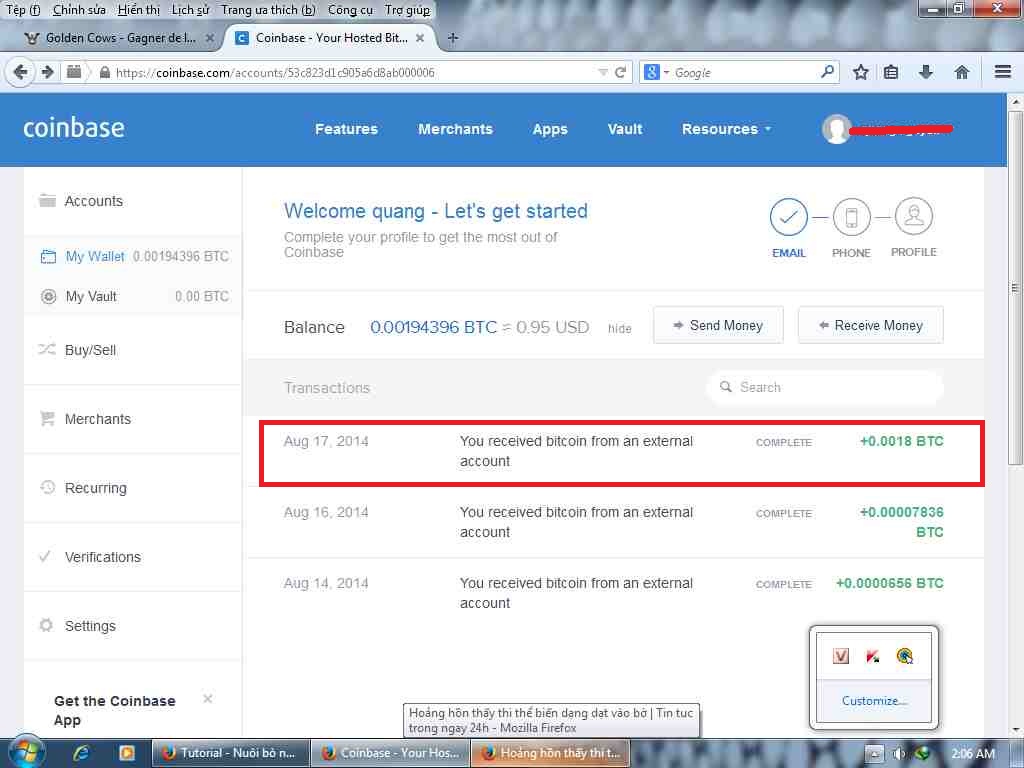This screenshot has height=768, width=1024.
Task: Hide the balance using hide link
Action: tap(620, 329)
